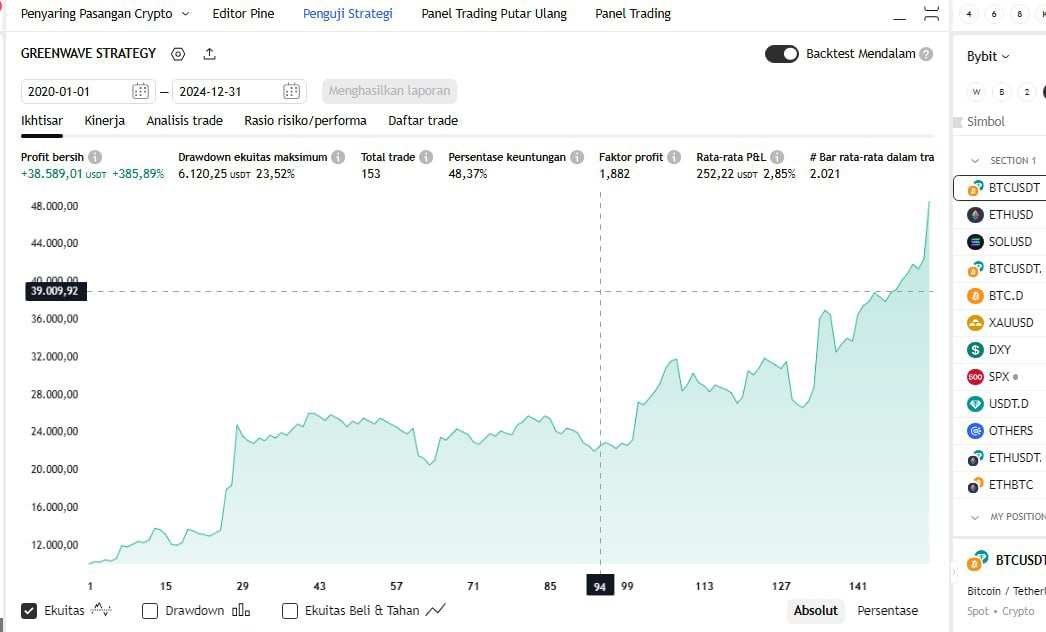Viewport: 1046px width, 632px height.
Task: Check the Ekuitas Beli & Tahan box
Action: [x=290, y=611]
